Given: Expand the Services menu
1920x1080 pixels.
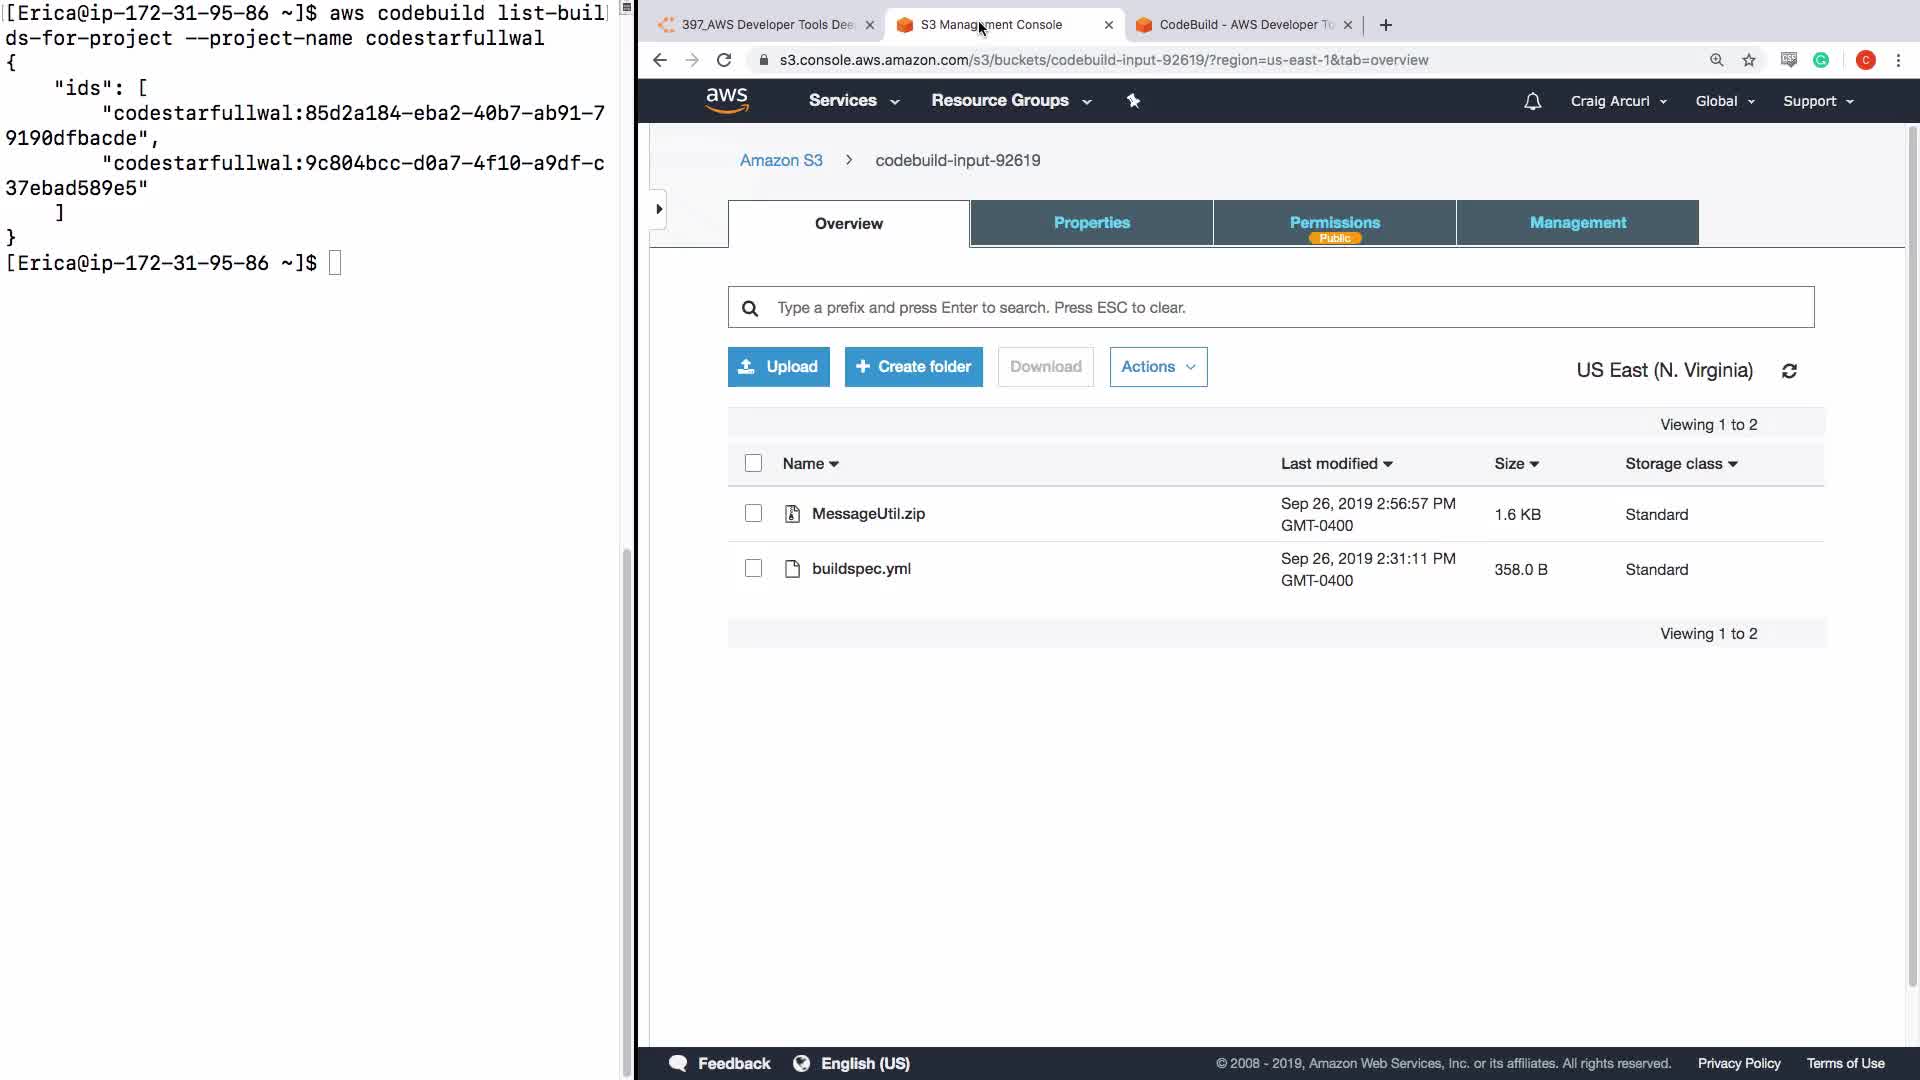Looking at the screenshot, I should point(853,101).
